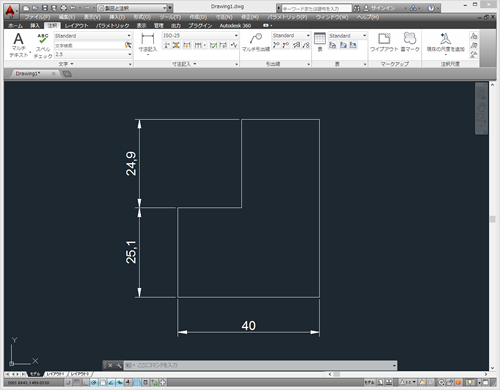500x390 pixels.
Task: Click the Save As icon in quick access toolbar
Action: point(54,8)
